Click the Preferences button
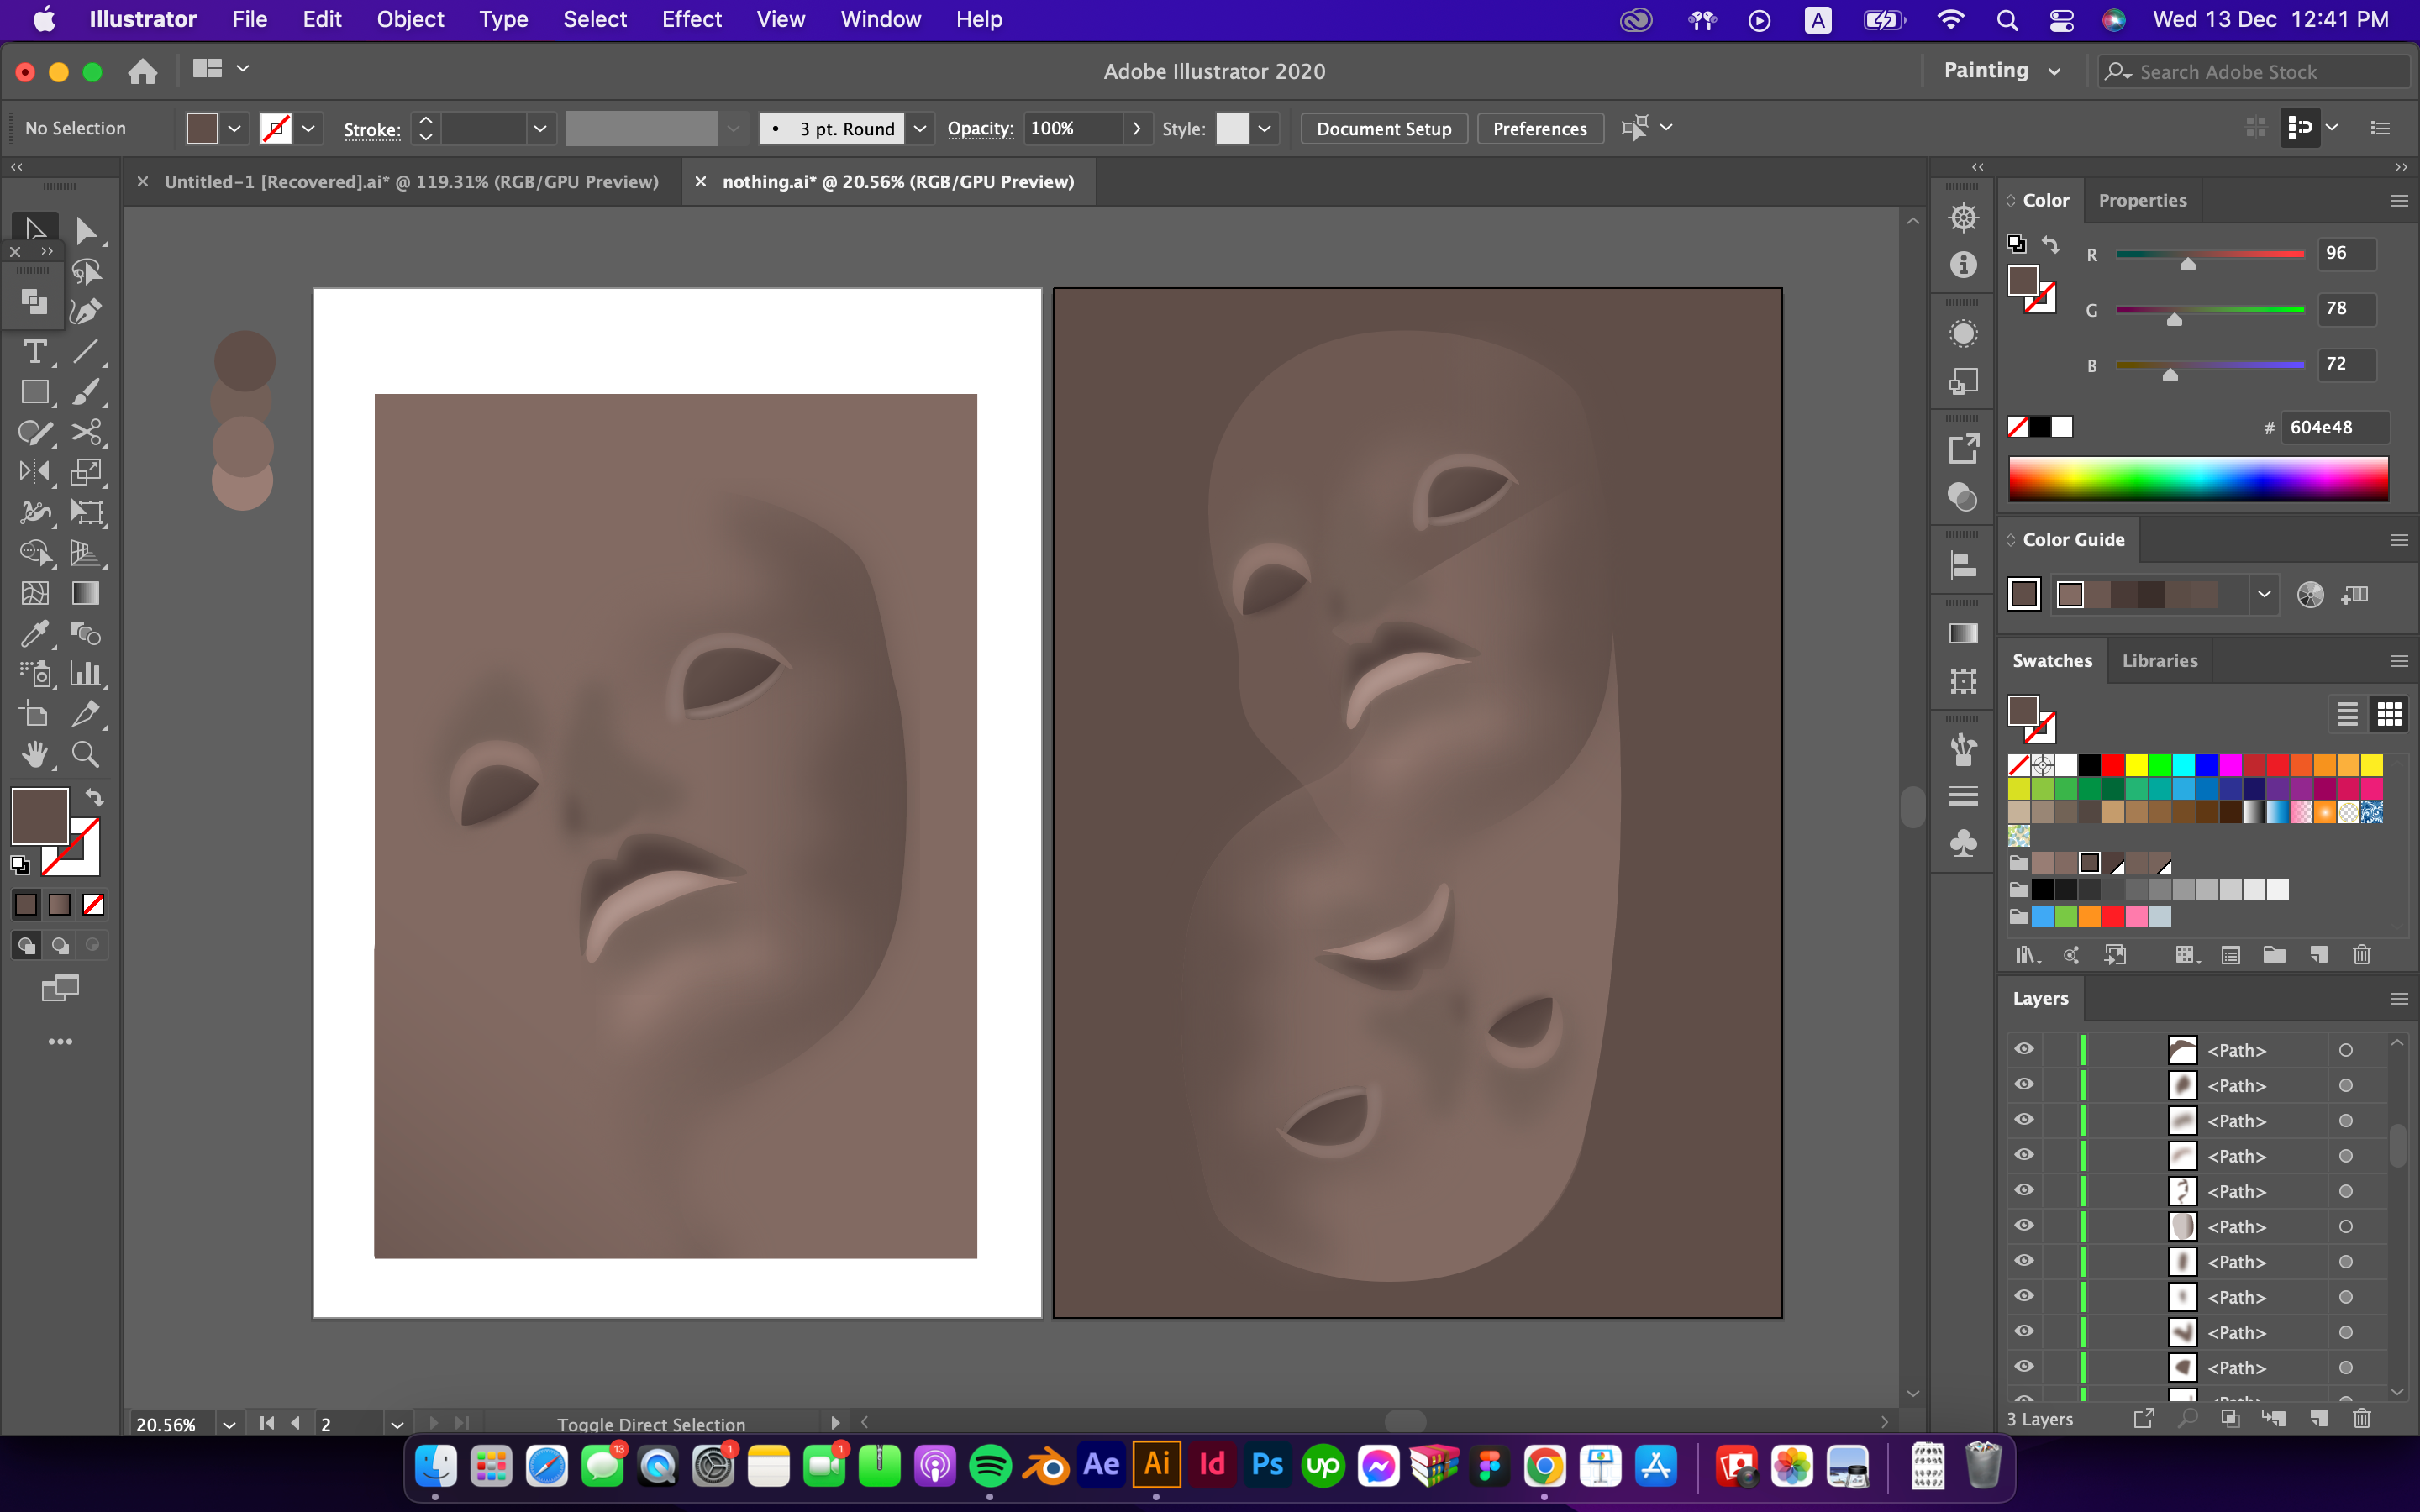Screen dimensions: 2420x1512 (x=1540, y=128)
